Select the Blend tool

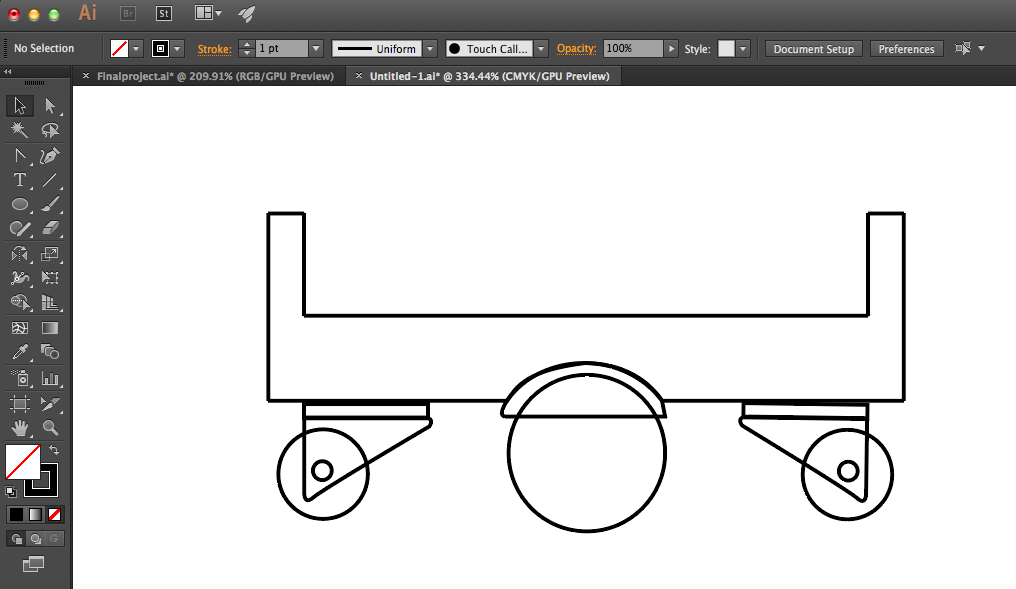coord(50,352)
